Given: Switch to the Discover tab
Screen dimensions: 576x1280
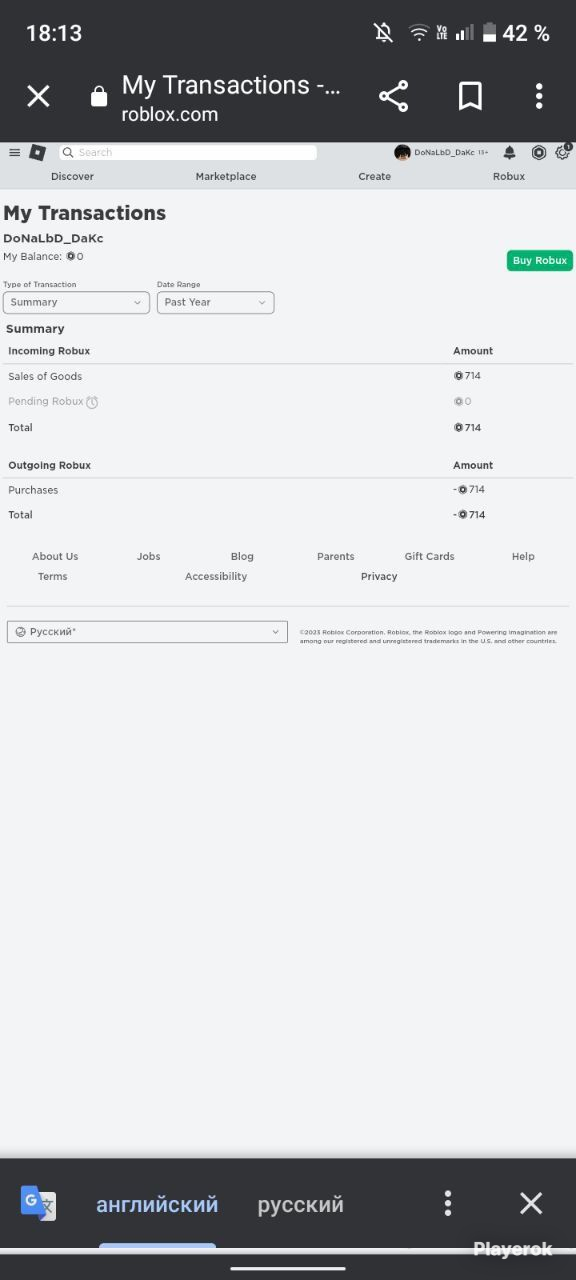Looking at the screenshot, I should pos(72,176).
